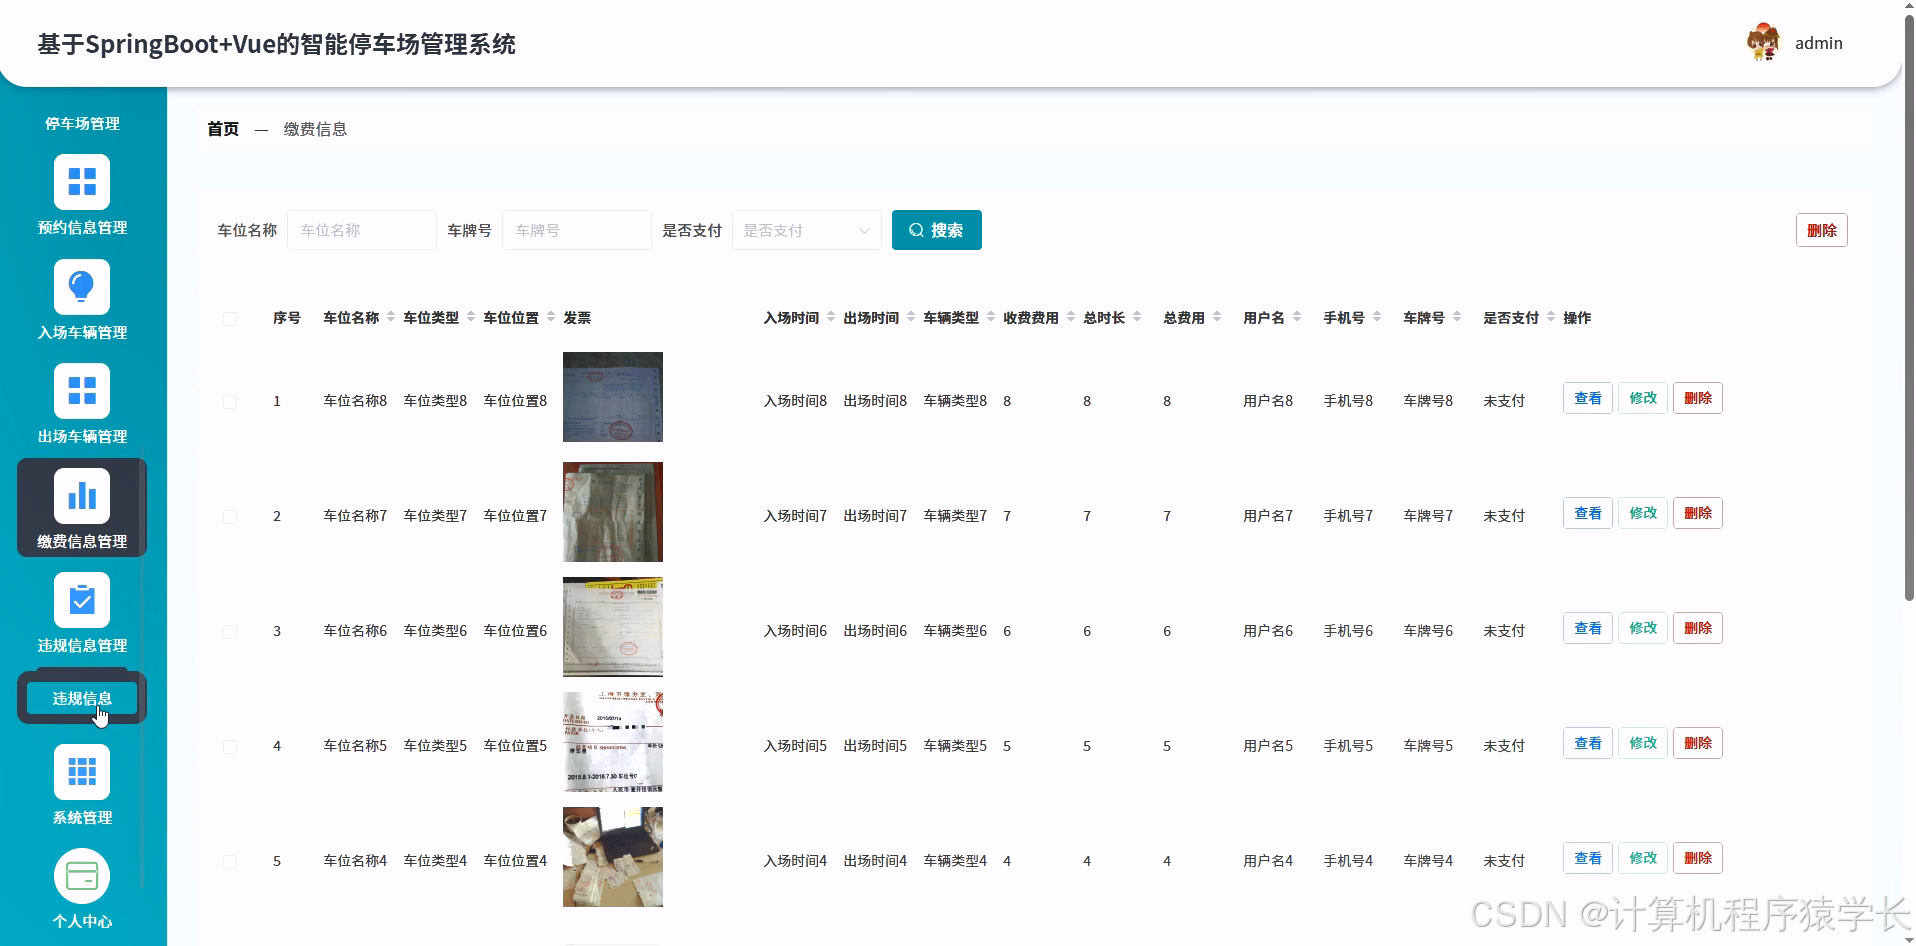Click 查看 for row 车位名称4
This screenshot has height=946, width=1916.
pos(1588,858)
